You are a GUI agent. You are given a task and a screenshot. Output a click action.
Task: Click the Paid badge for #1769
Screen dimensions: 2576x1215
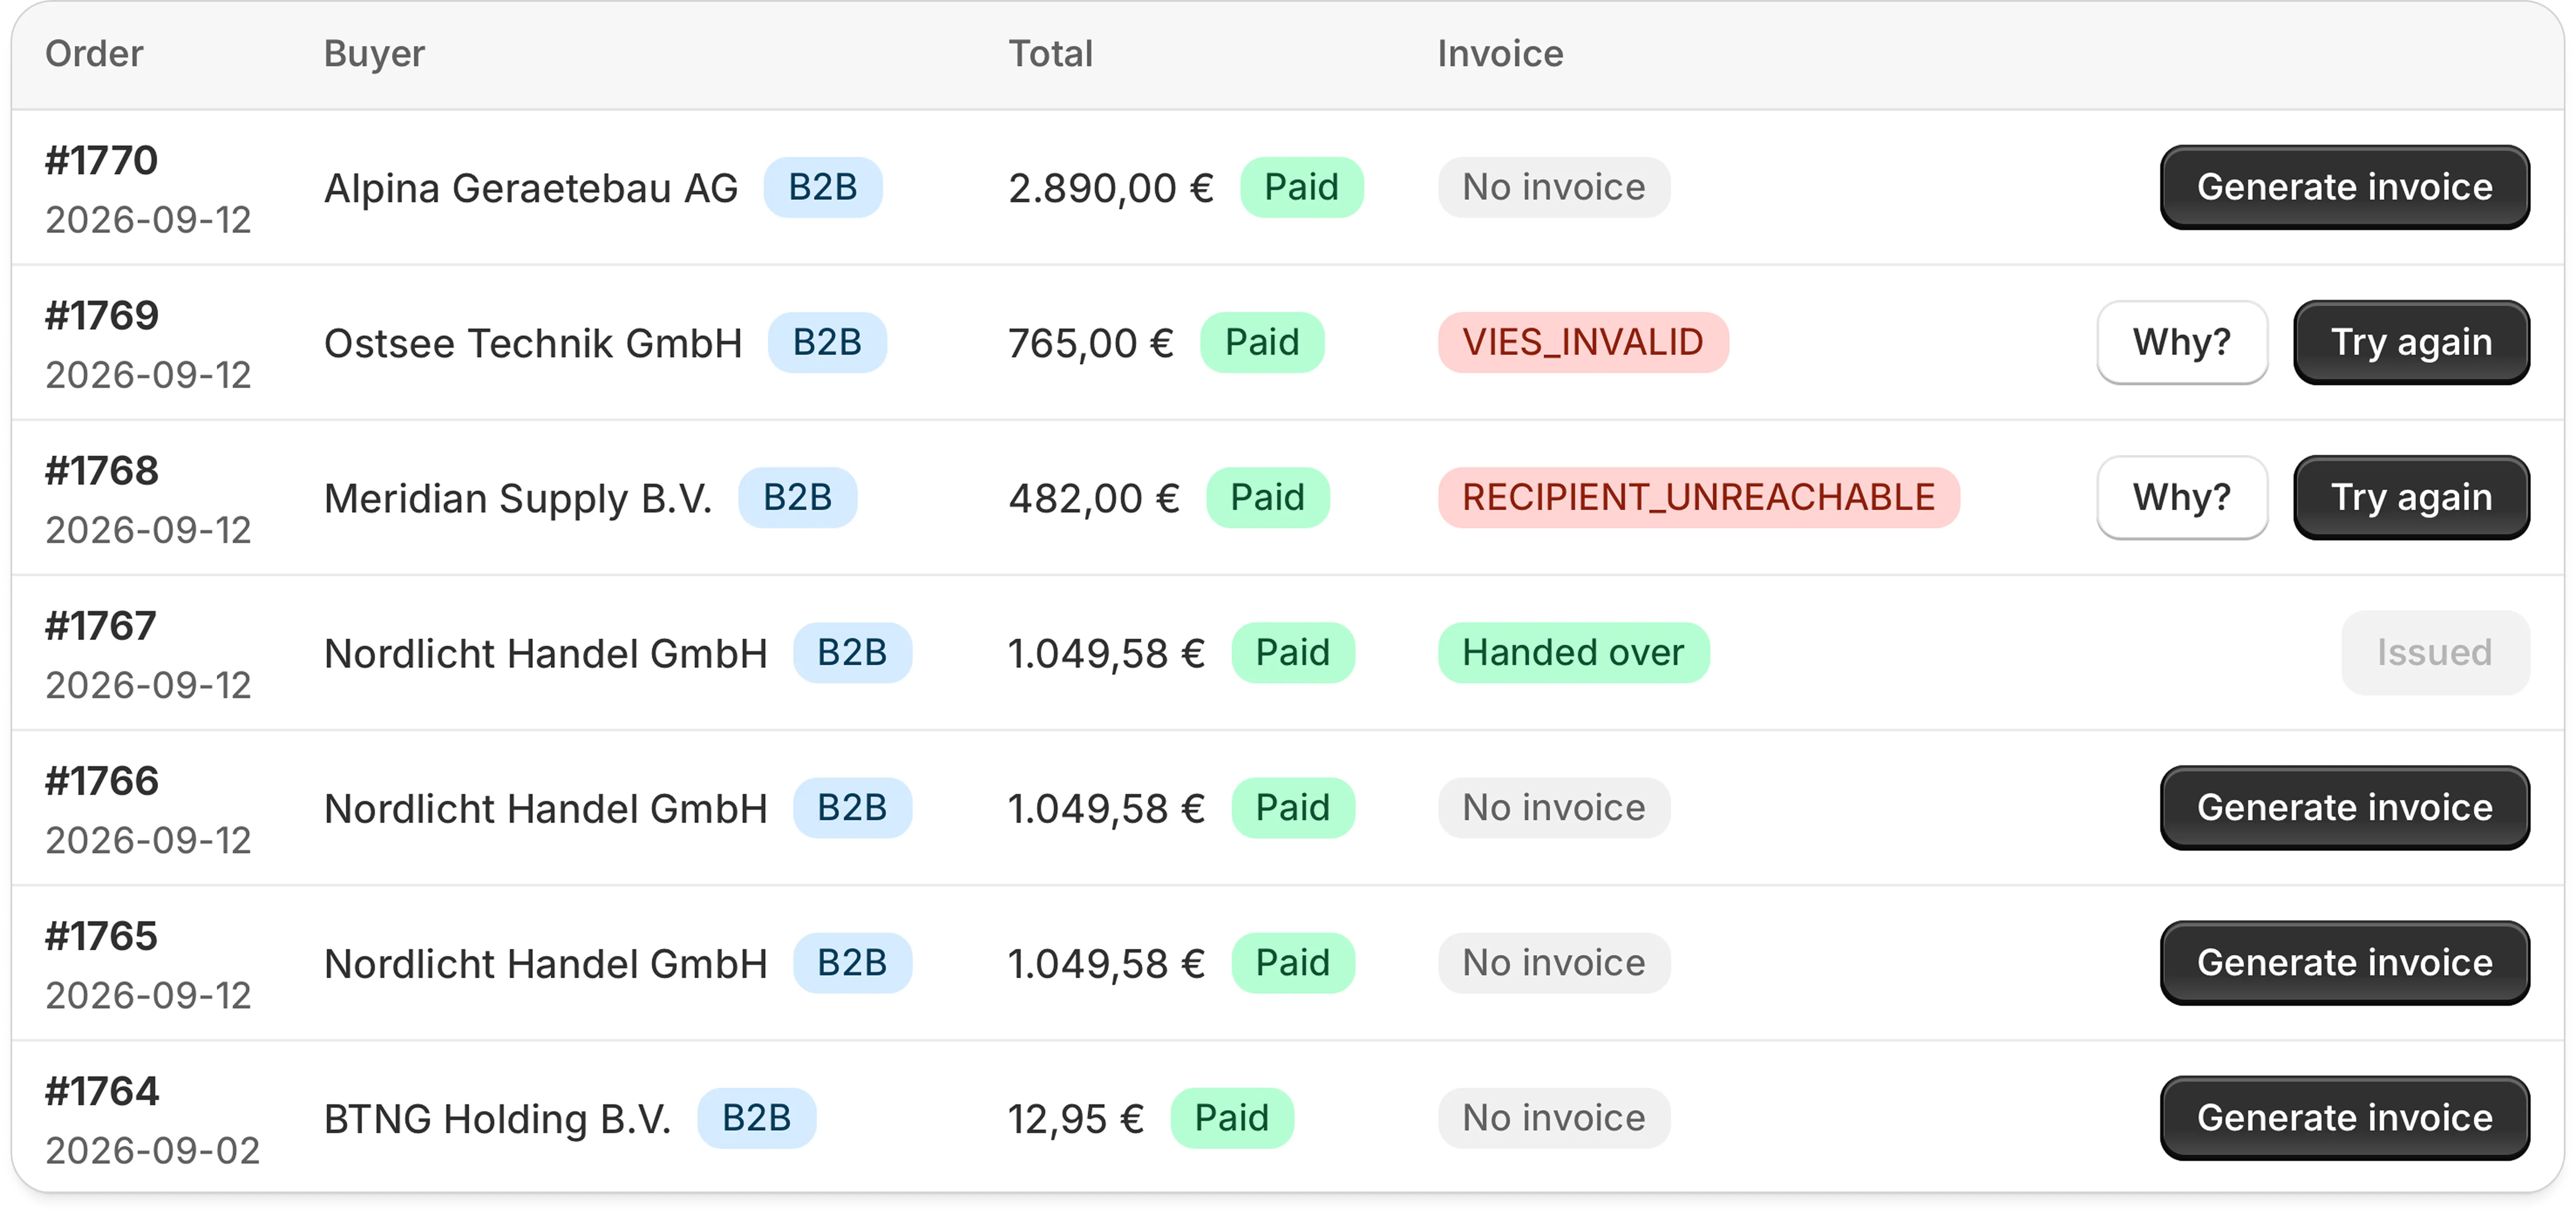tap(1262, 342)
